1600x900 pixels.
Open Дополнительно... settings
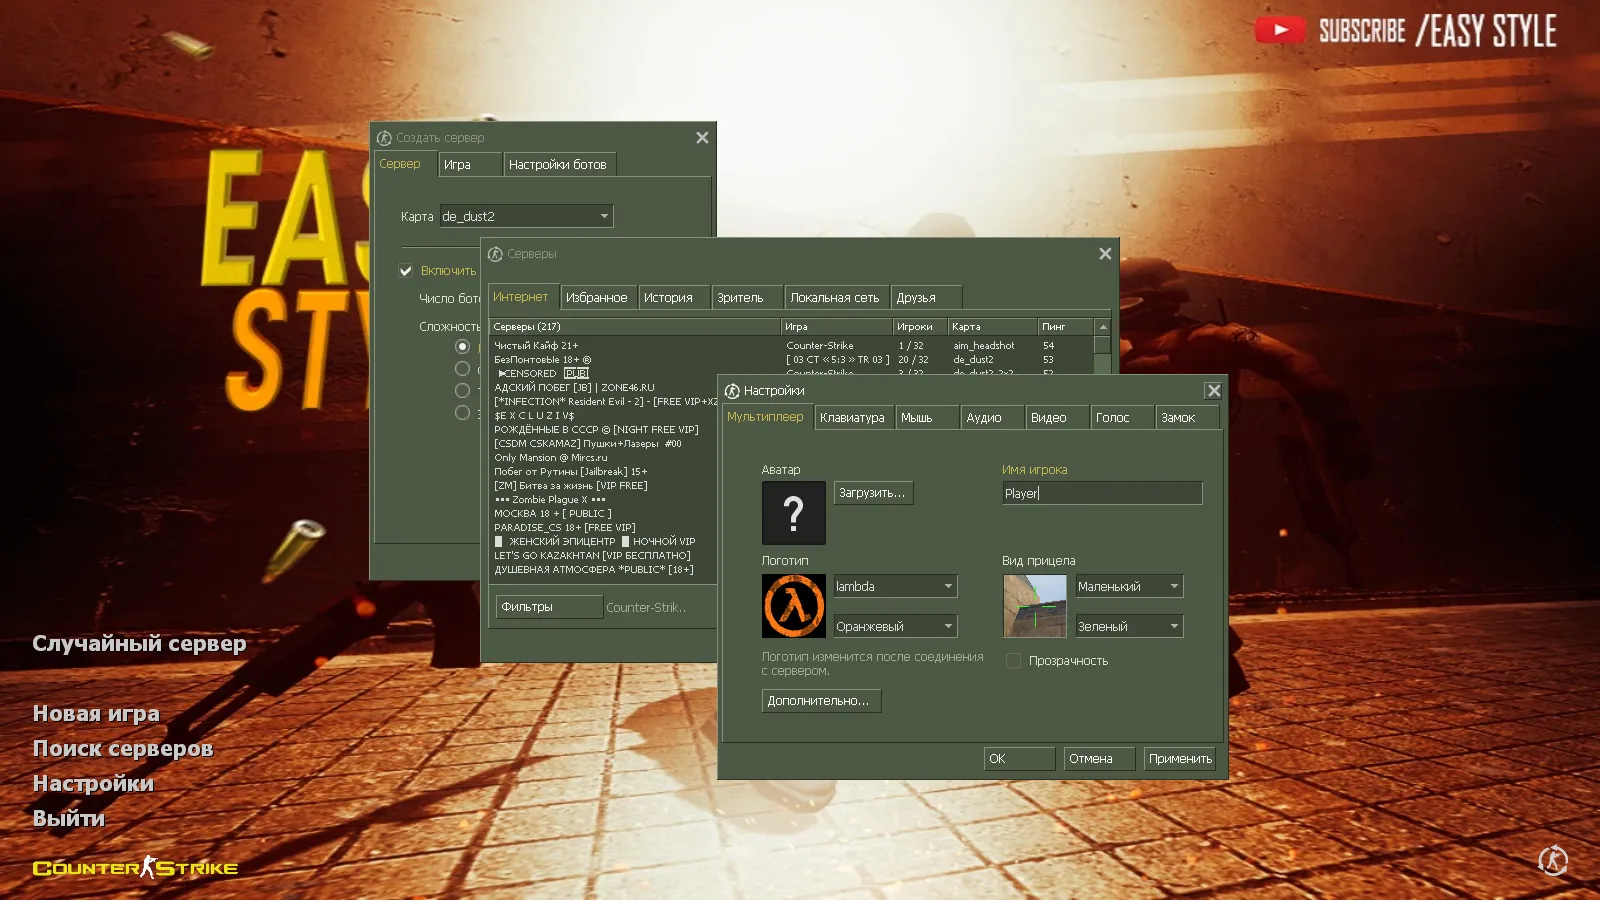820,700
